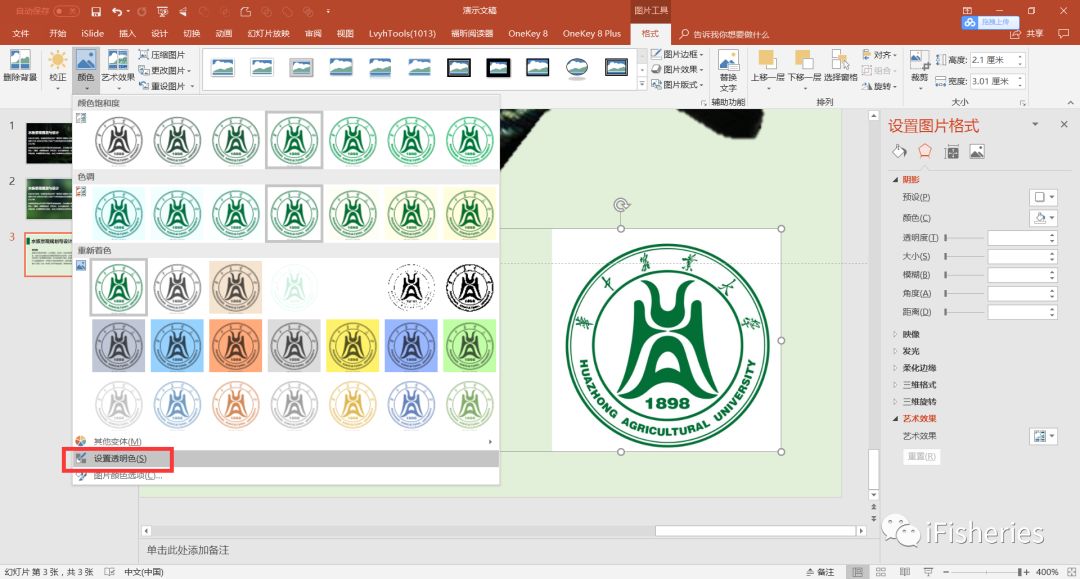The height and width of the screenshot is (579, 1080).
Task: Click the comments icon next to 共享
Action: pyautogui.click(x=1063, y=33)
